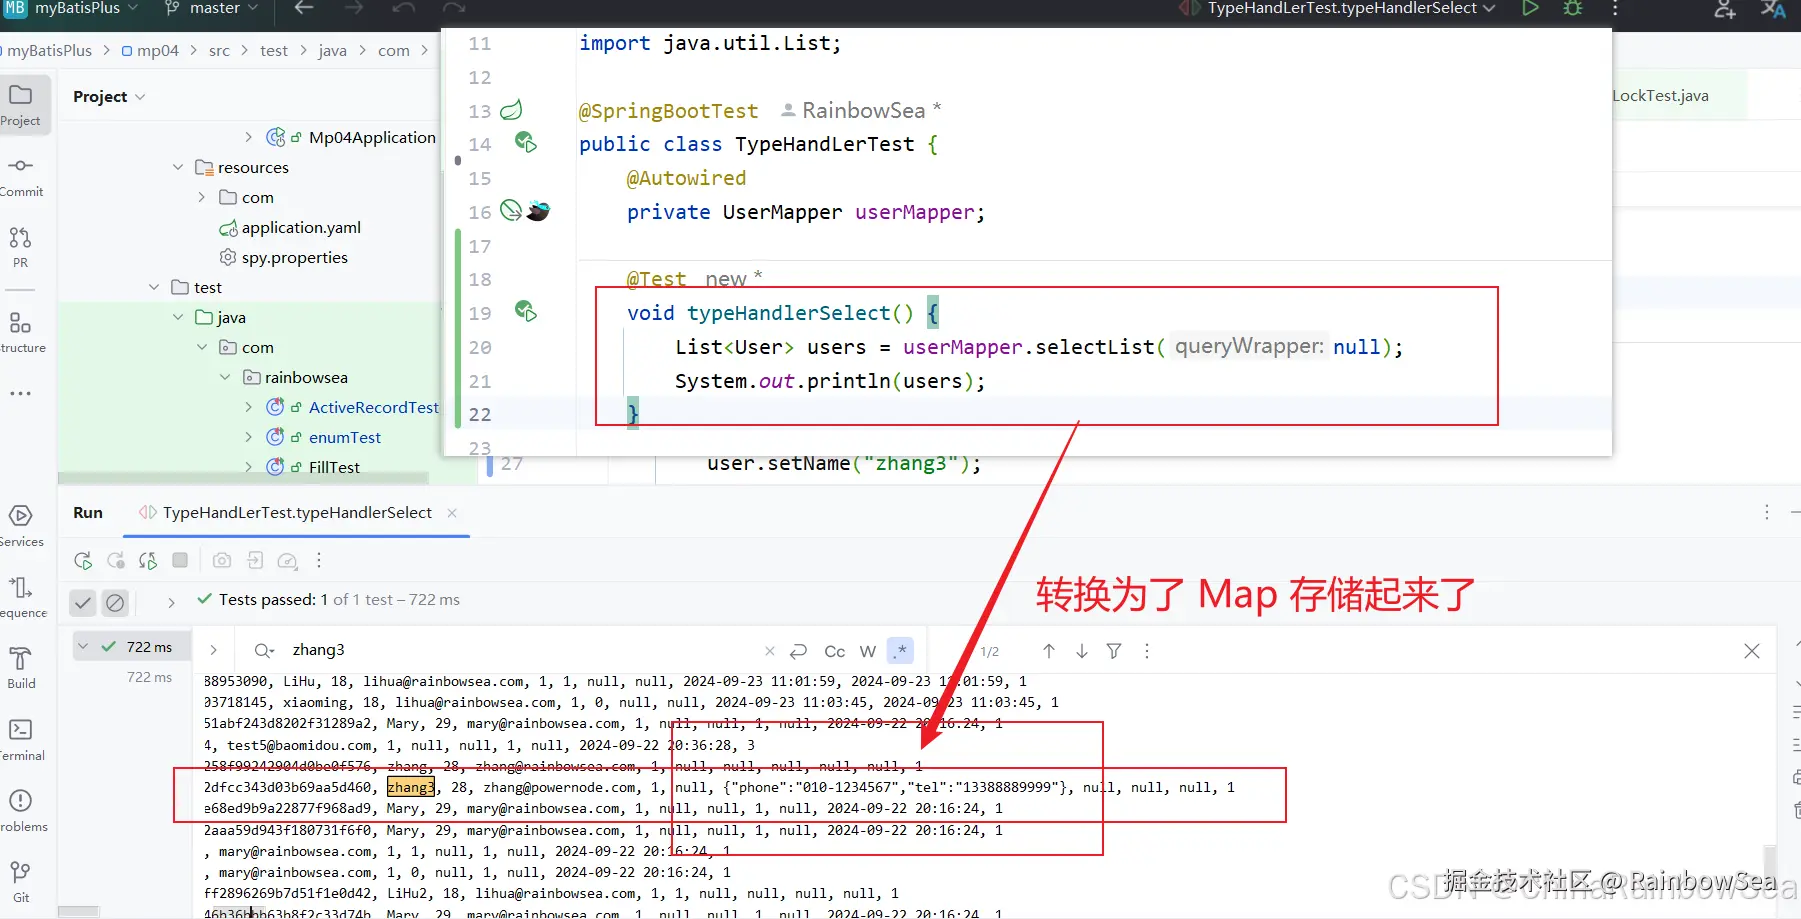Run TypeHandLerTest.typeHandlerSelect from top toolbar
This screenshot has width=1801, height=919.
[x=1530, y=8]
